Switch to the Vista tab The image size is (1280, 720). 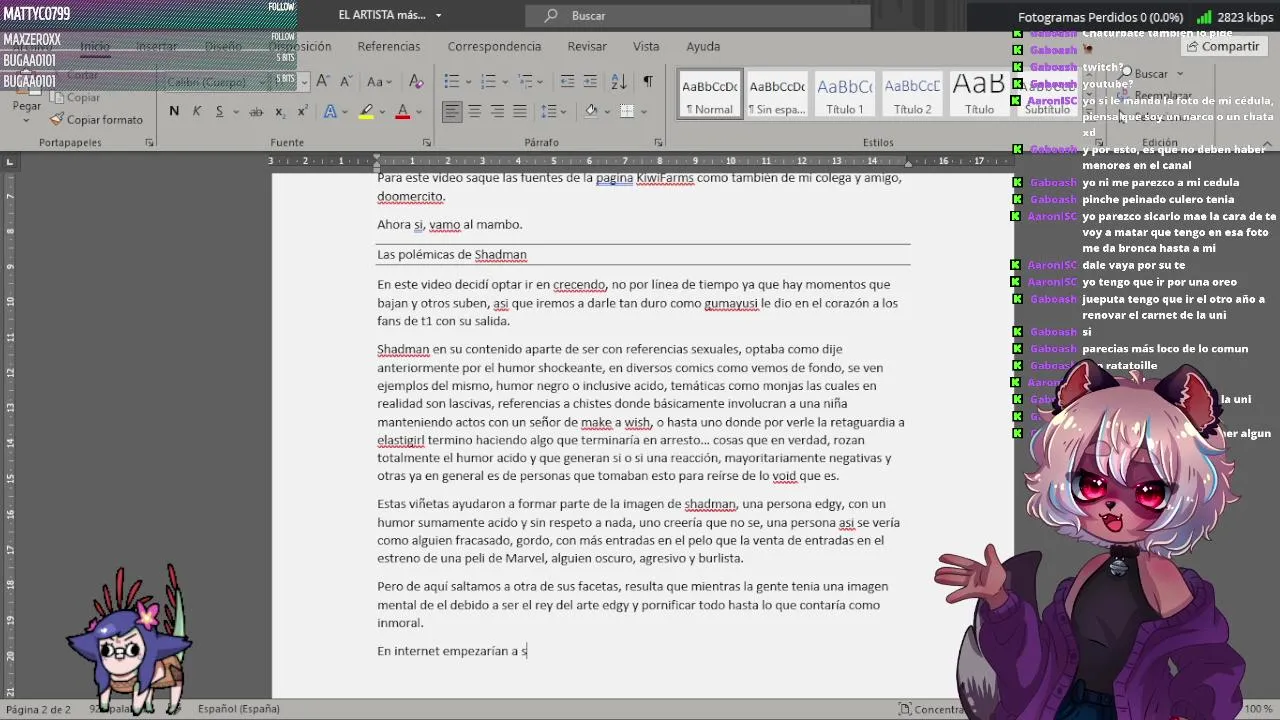click(x=646, y=46)
